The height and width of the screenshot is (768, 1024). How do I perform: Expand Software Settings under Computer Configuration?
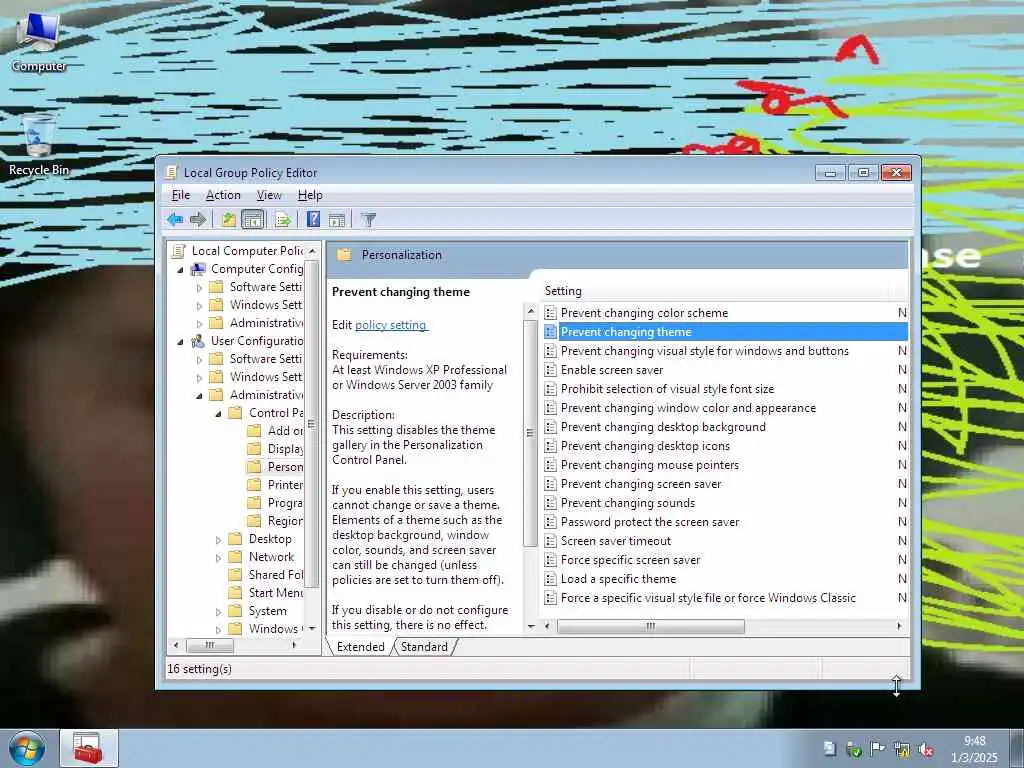point(199,287)
